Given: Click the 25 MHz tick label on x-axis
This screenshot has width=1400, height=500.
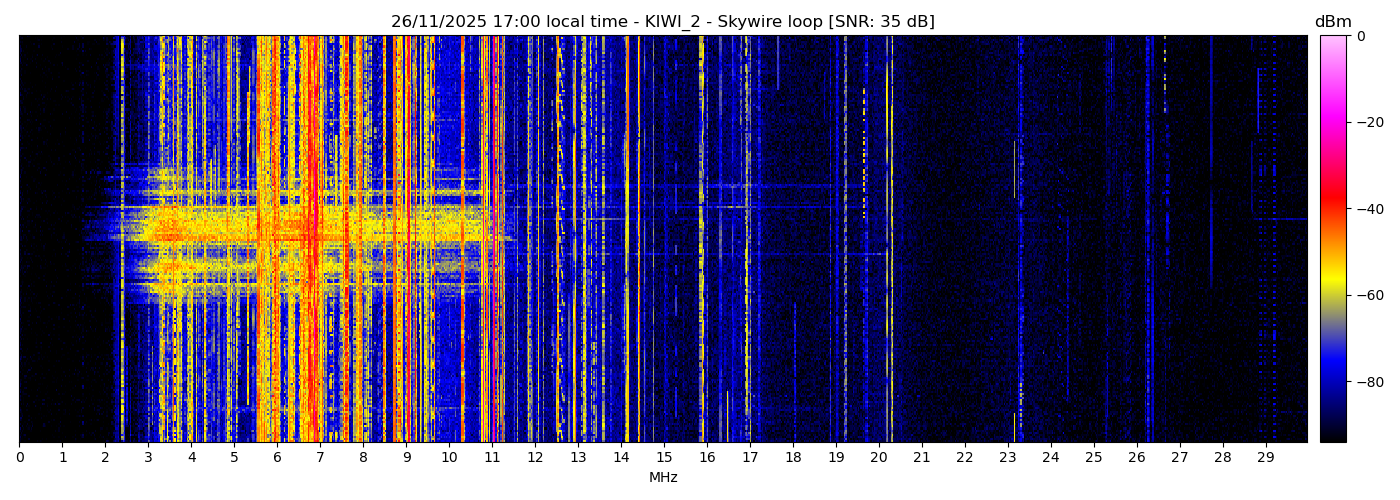Looking at the screenshot, I should 1093,457.
